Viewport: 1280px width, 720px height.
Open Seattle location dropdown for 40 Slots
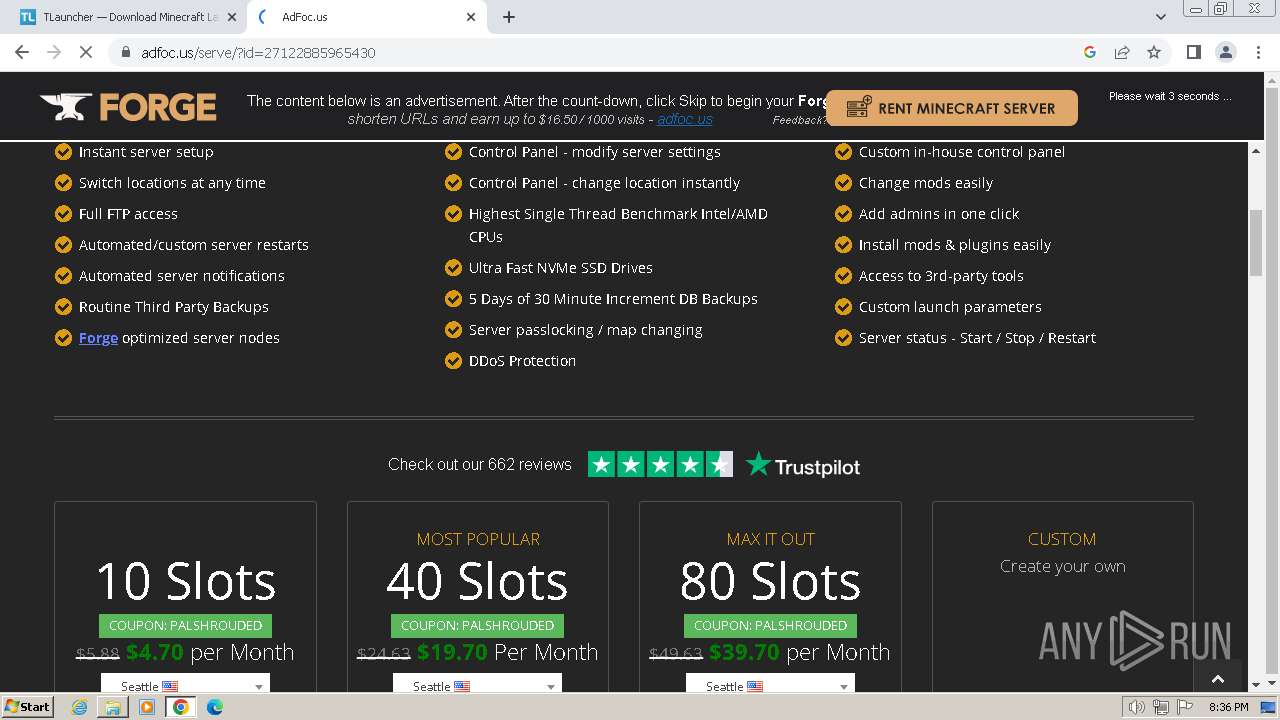[477, 685]
